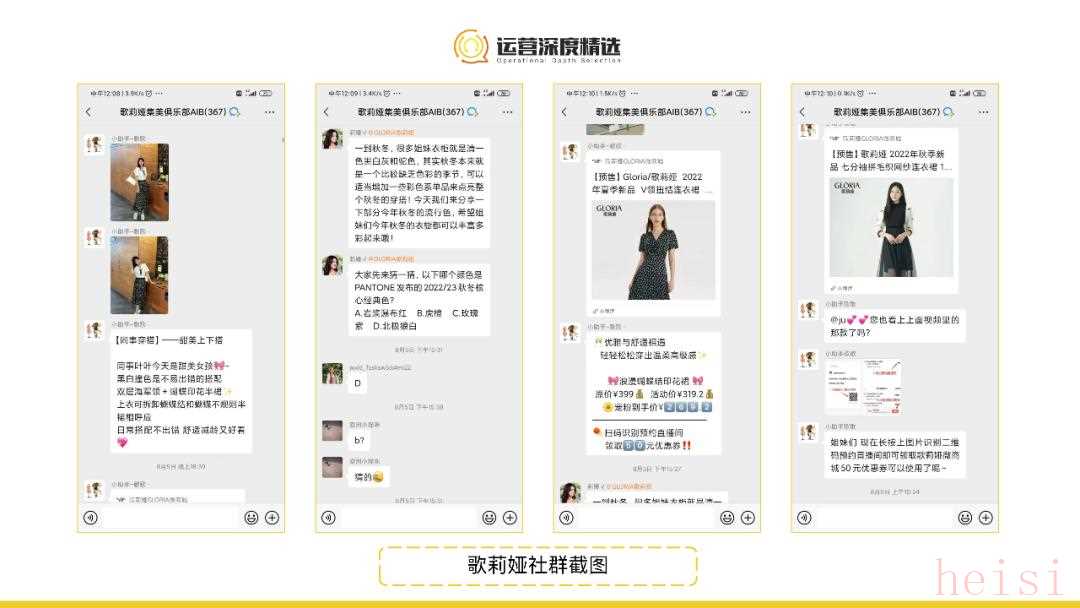Open the emoji picker in the leftmost chat
The height and width of the screenshot is (608, 1080).
[251, 517]
